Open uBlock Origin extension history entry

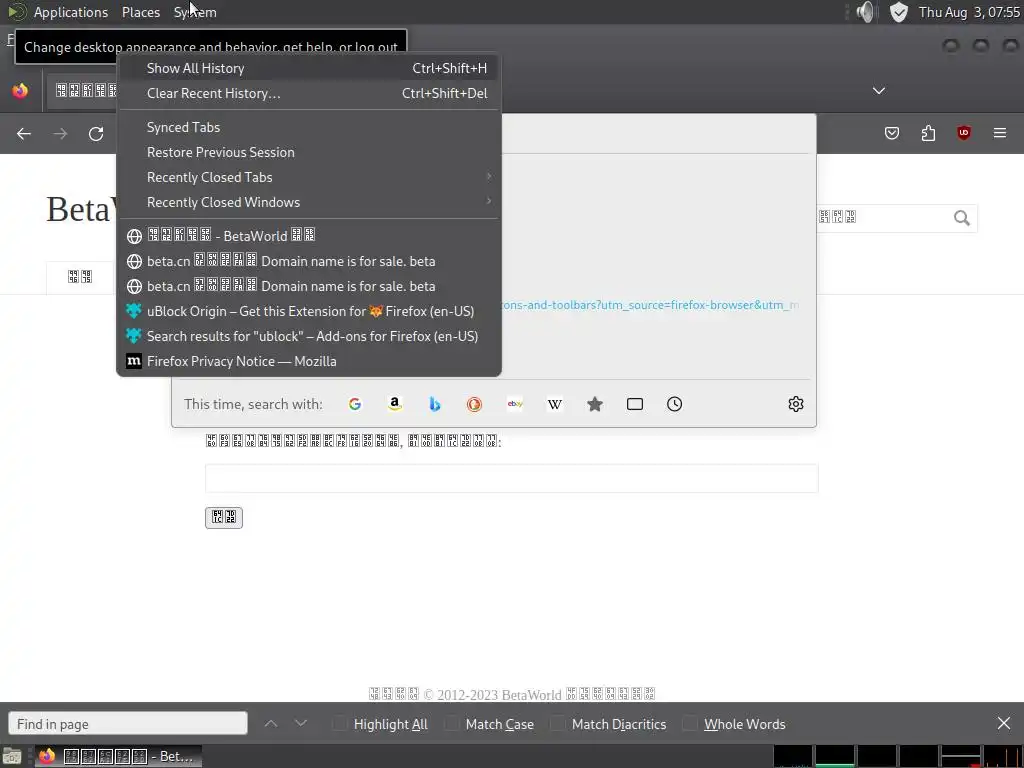point(309,312)
